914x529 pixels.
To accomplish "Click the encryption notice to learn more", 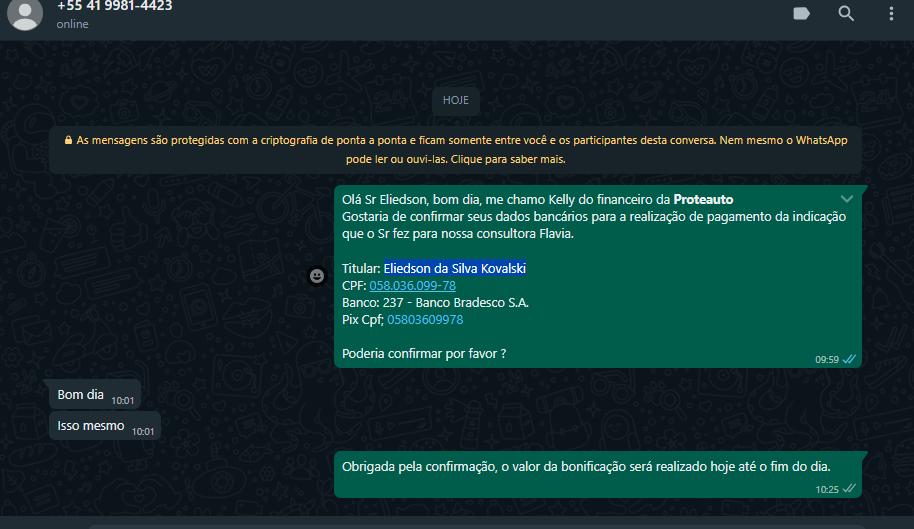I will tap(455, 150).
